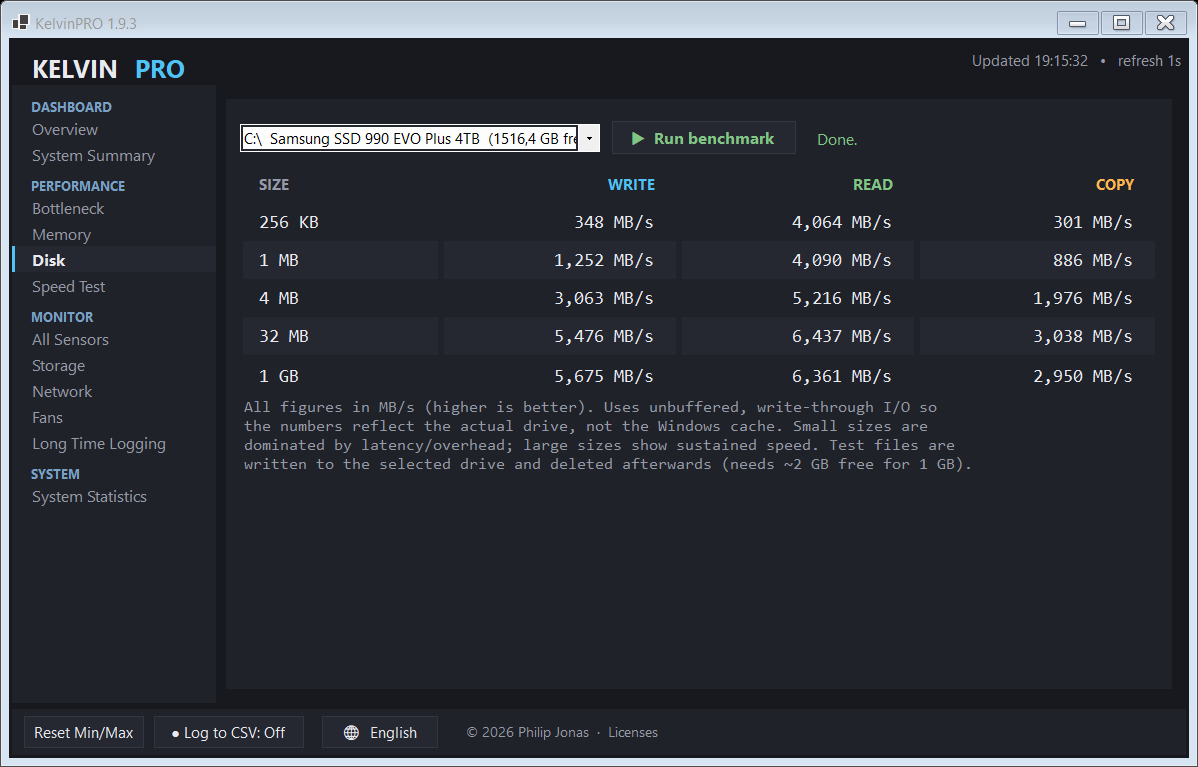Click the 3,063 MB/s write value
The width and height of the screenshot is (1198, 767).
pos(604,298)
